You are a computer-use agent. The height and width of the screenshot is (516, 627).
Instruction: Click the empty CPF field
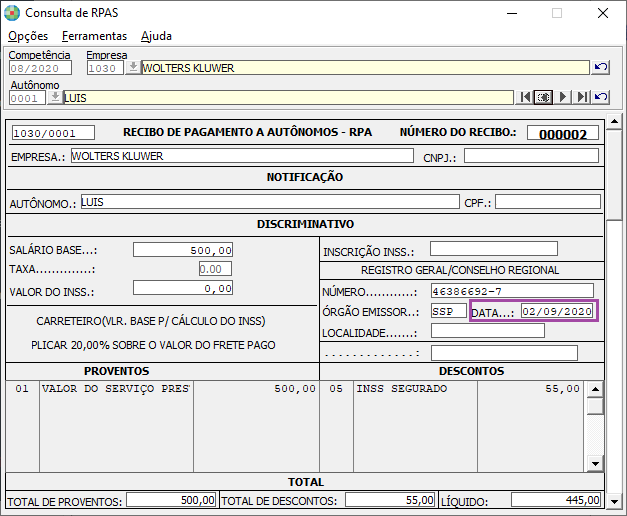548,202
